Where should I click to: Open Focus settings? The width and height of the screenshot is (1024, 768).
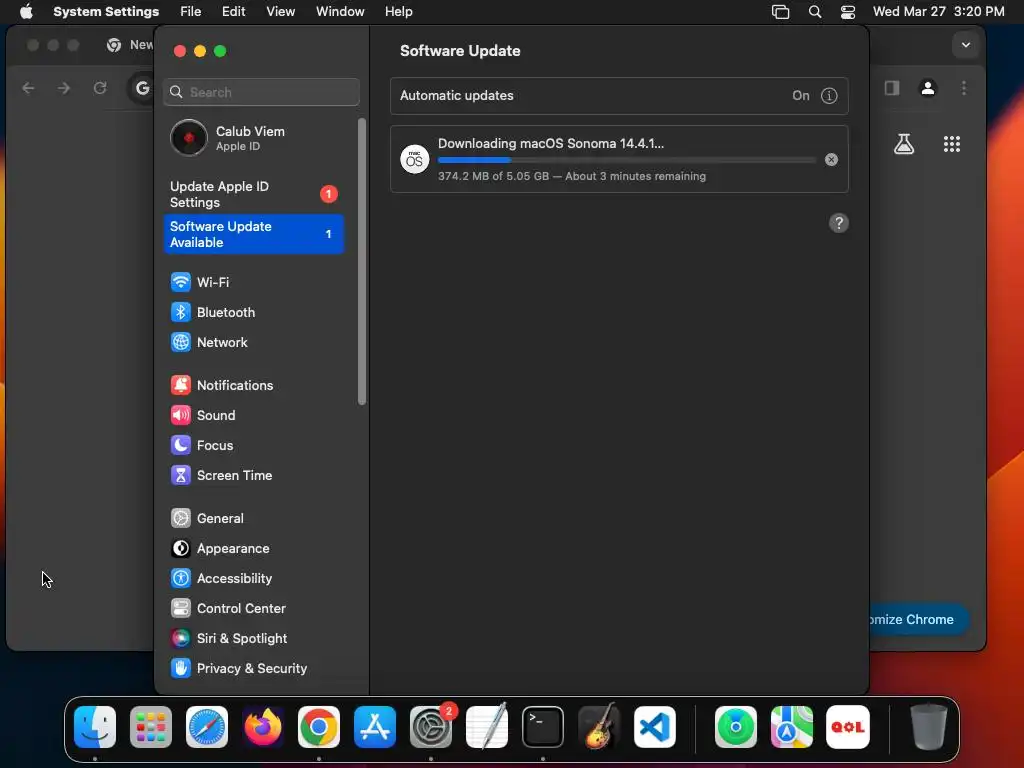(x=253, y=445)
